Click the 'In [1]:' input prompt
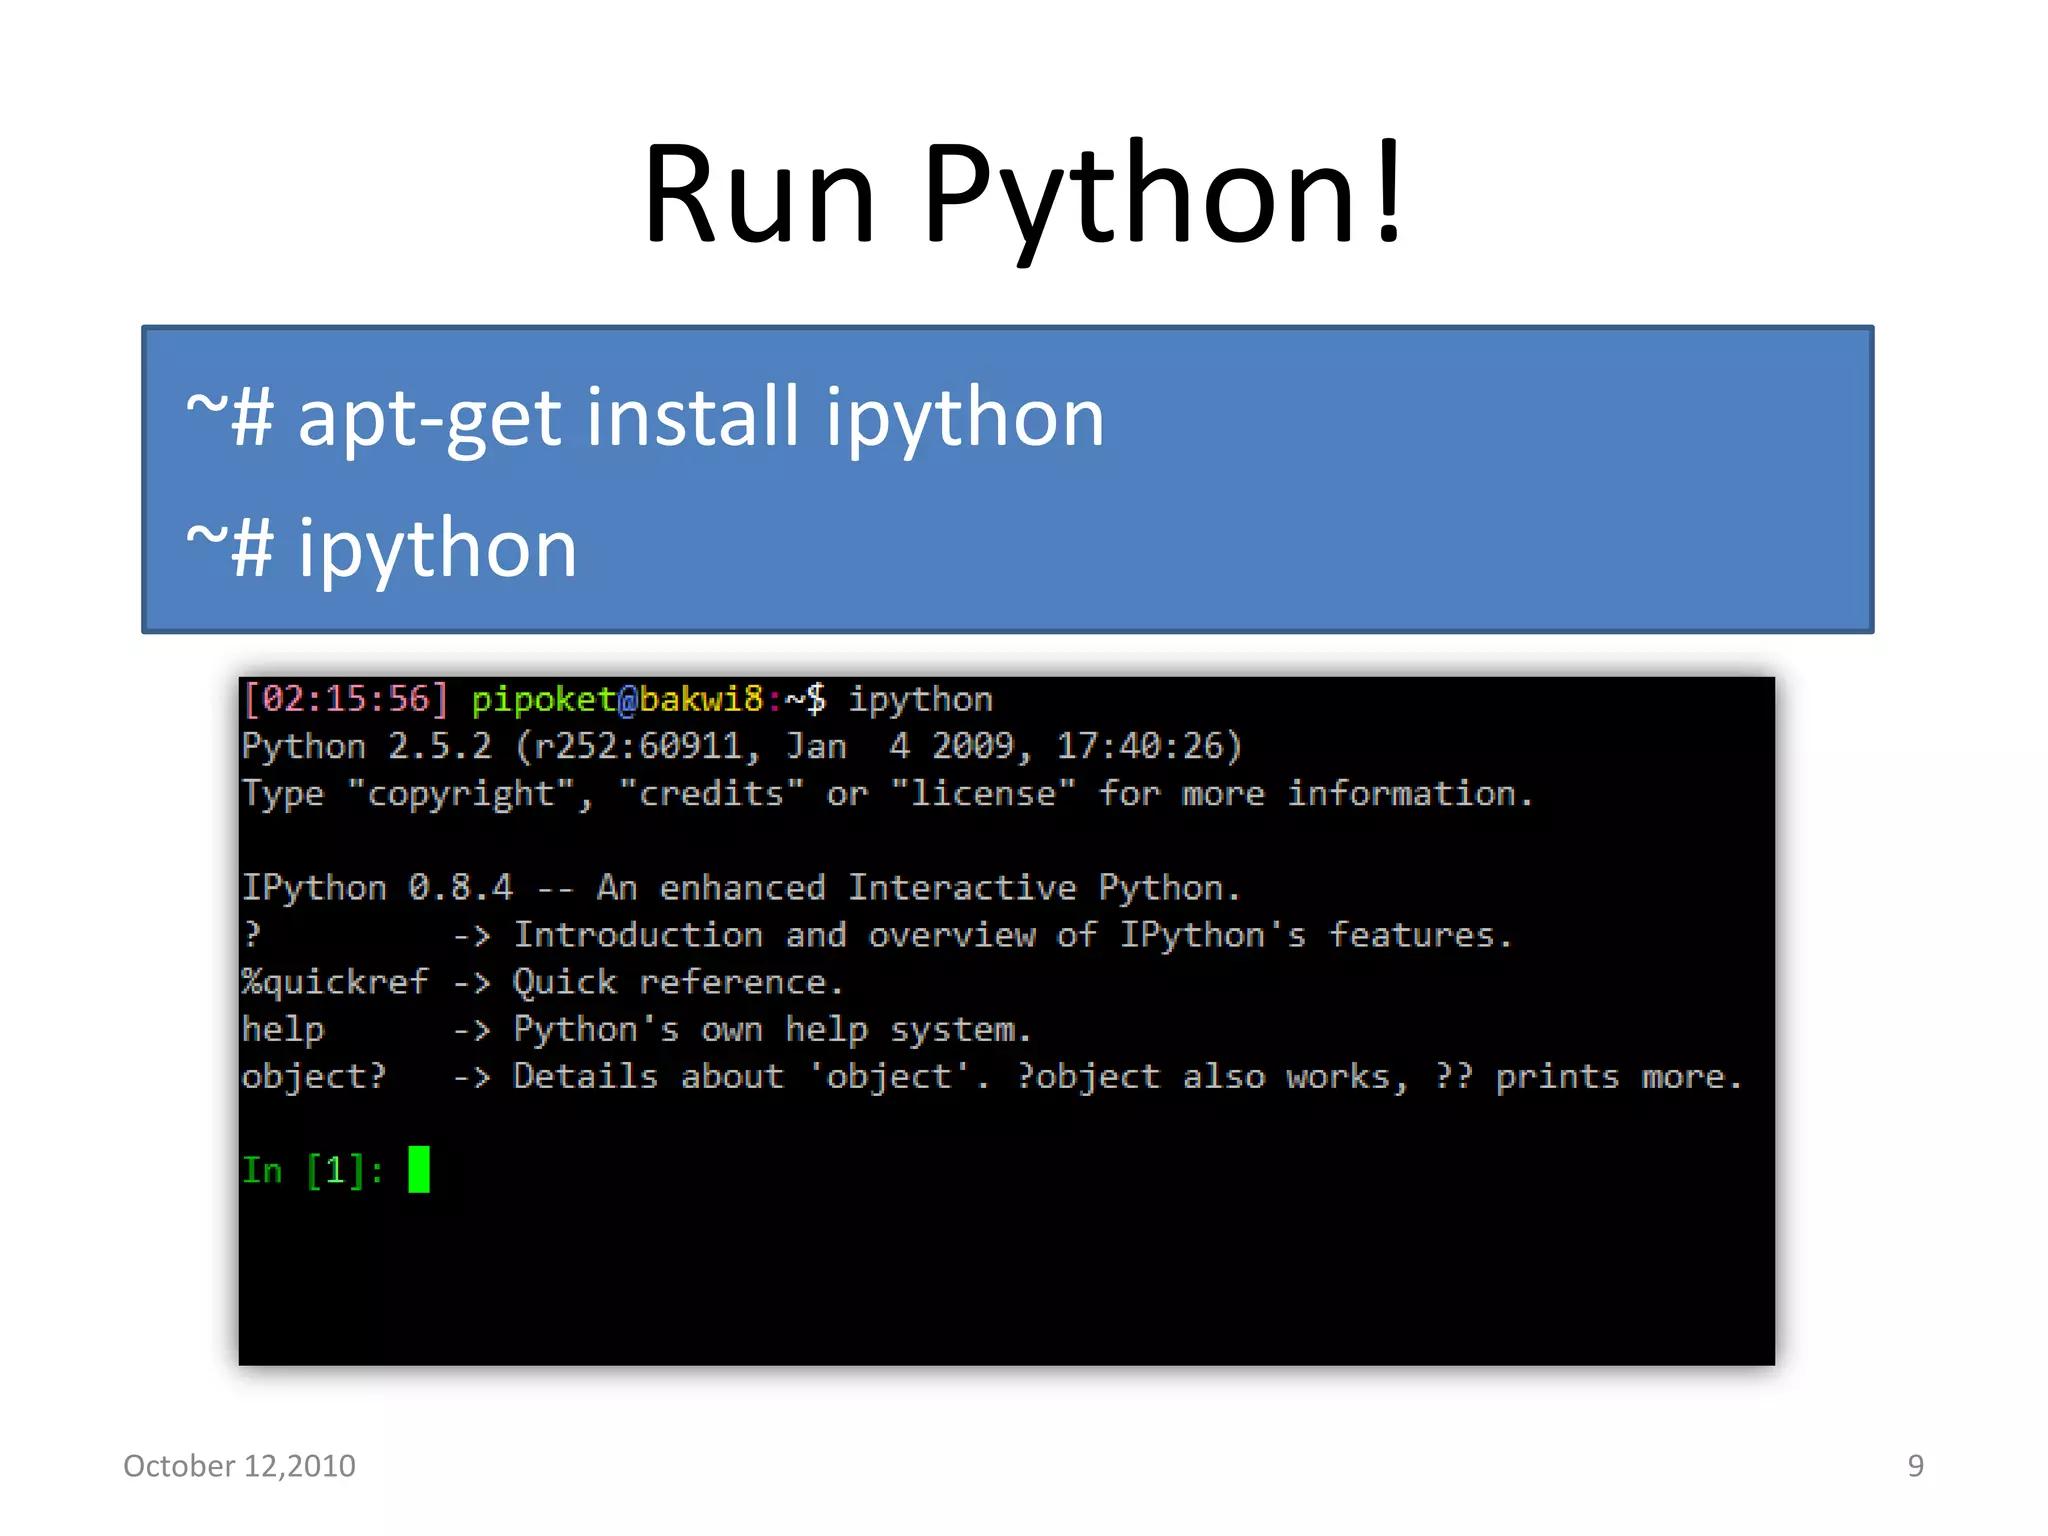 tap(313, 1170)
